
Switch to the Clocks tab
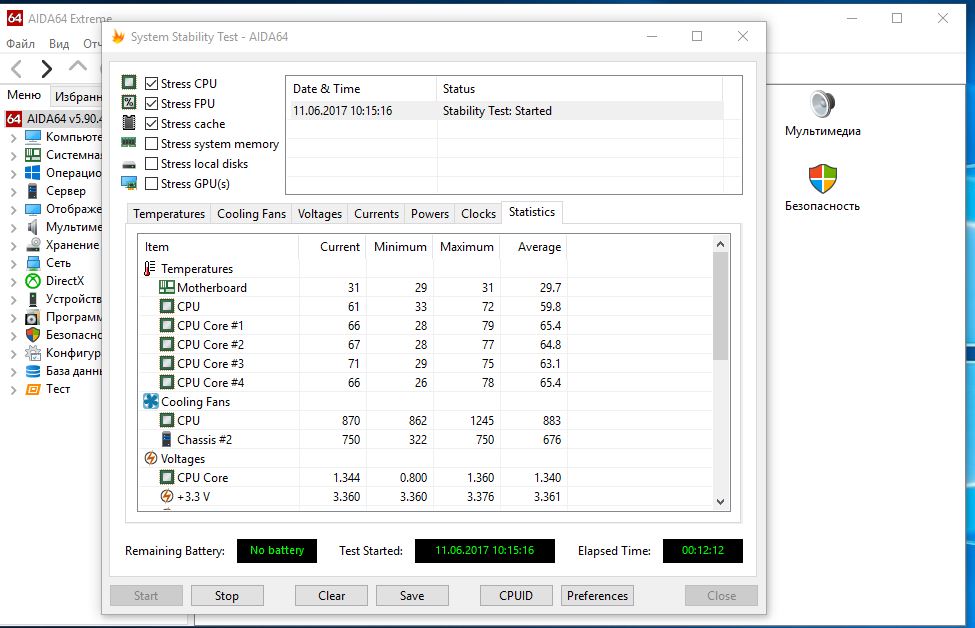[478, 213]
